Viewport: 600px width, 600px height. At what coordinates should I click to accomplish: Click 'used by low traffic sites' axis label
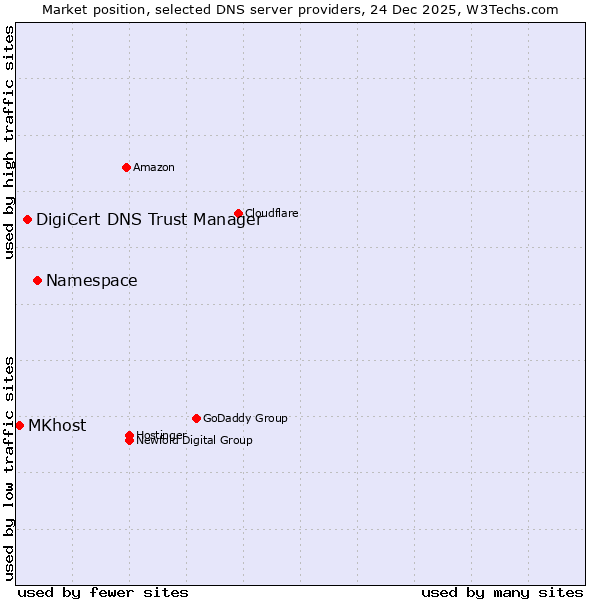[x=8, y=469]
